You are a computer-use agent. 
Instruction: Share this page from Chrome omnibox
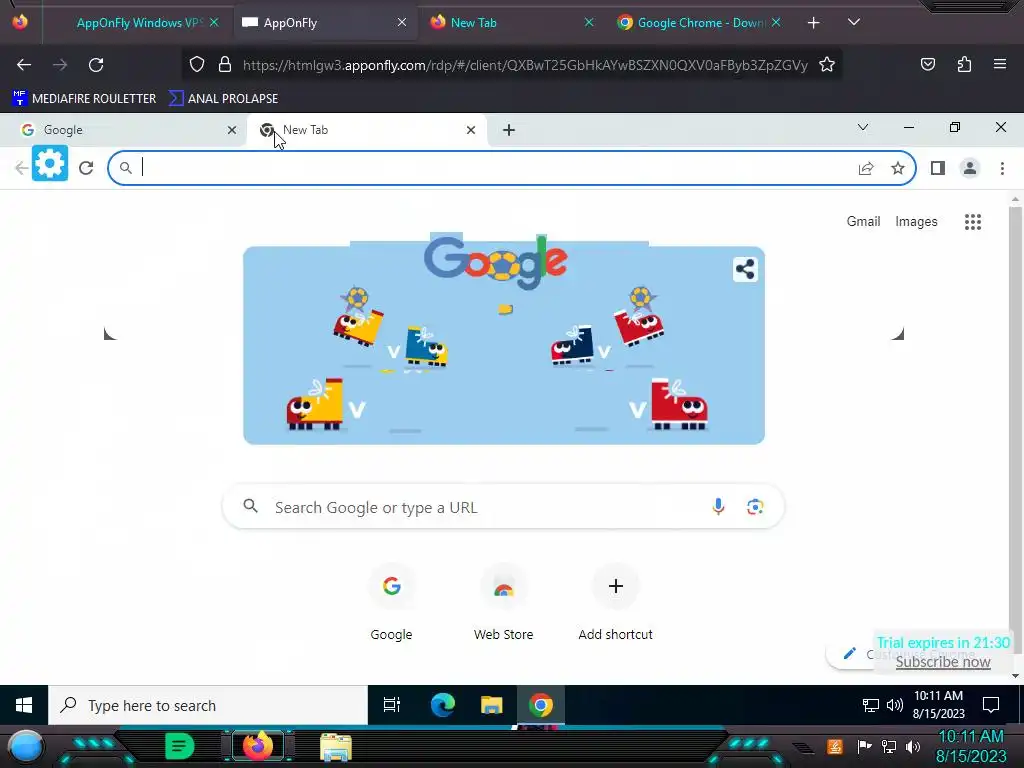coord(866,168)
